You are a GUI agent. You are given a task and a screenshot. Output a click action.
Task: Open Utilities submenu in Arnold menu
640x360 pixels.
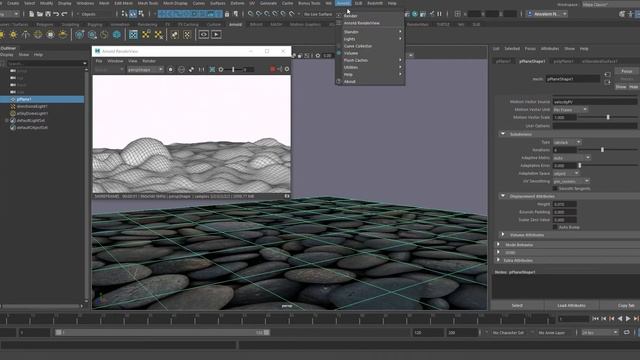tap(370, 67)
